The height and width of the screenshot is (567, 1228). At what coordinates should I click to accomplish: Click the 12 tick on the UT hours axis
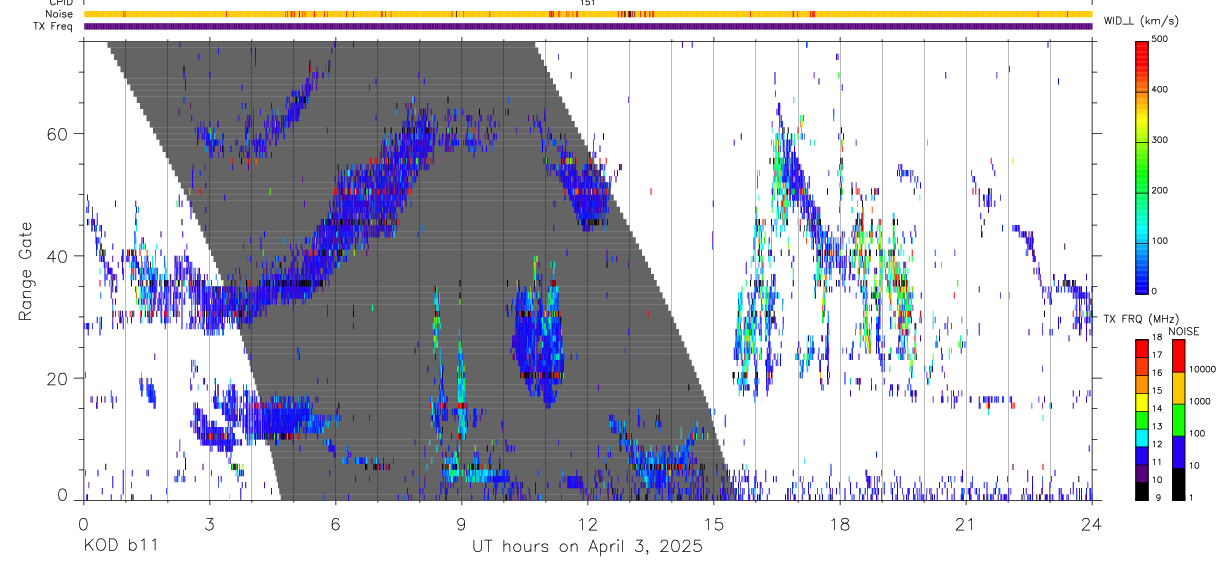coord(588,524)
